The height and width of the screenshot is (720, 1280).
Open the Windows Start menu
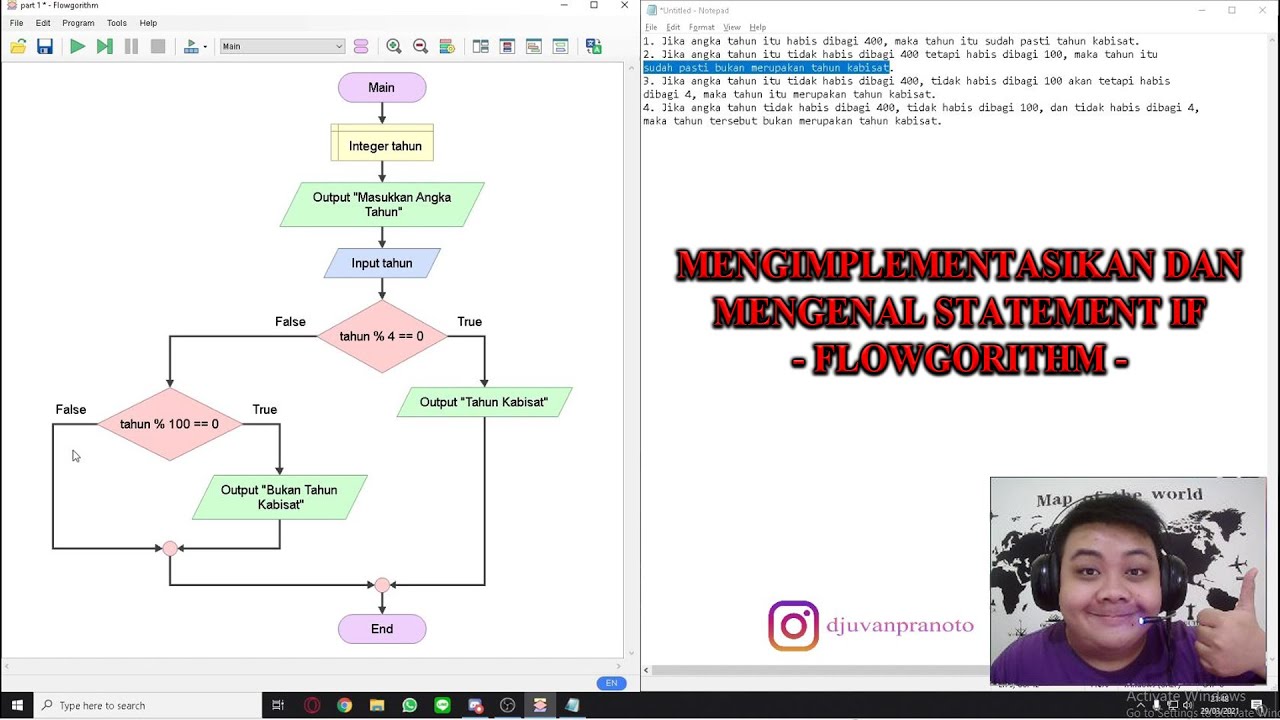point(17,705)
